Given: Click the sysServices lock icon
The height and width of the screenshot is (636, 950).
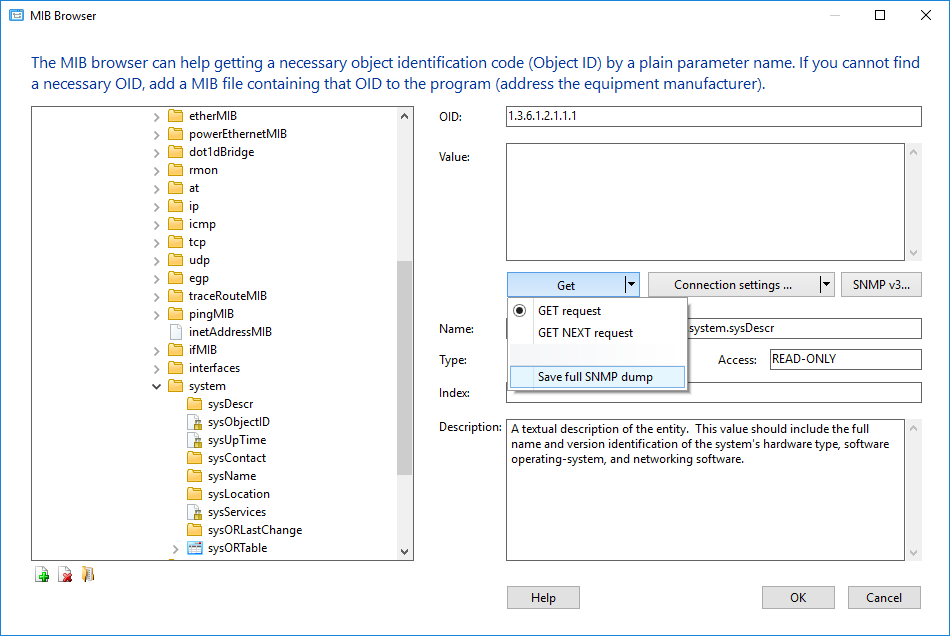Looking at the screenshot, I should click(x=195, y=512).
